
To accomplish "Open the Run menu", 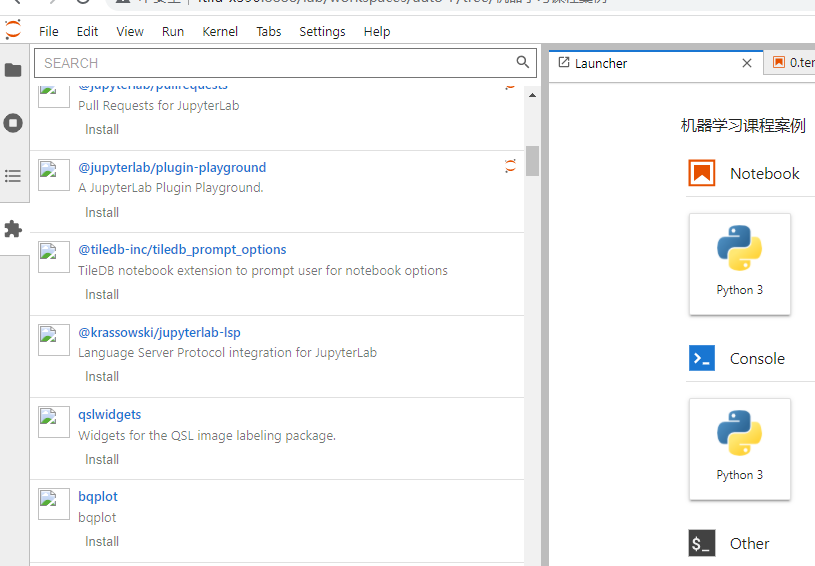I will tap(173, 32).
